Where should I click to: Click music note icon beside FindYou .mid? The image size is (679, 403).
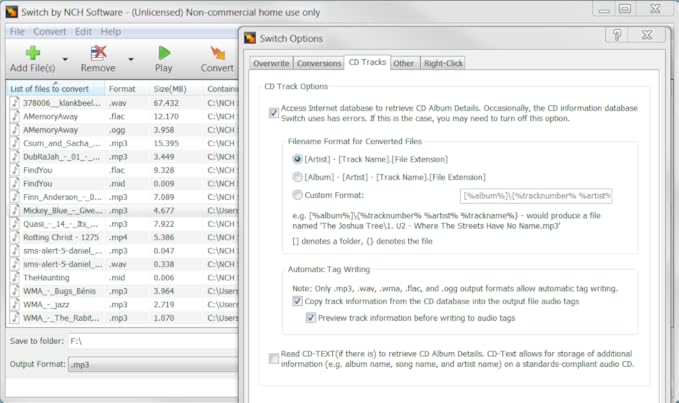point(15,183)
